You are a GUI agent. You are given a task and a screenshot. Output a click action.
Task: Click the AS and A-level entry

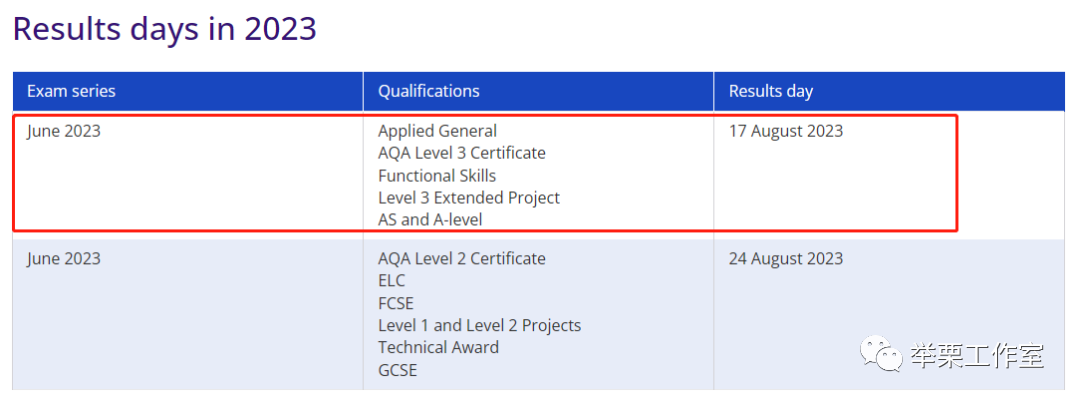tap(430, 220)
